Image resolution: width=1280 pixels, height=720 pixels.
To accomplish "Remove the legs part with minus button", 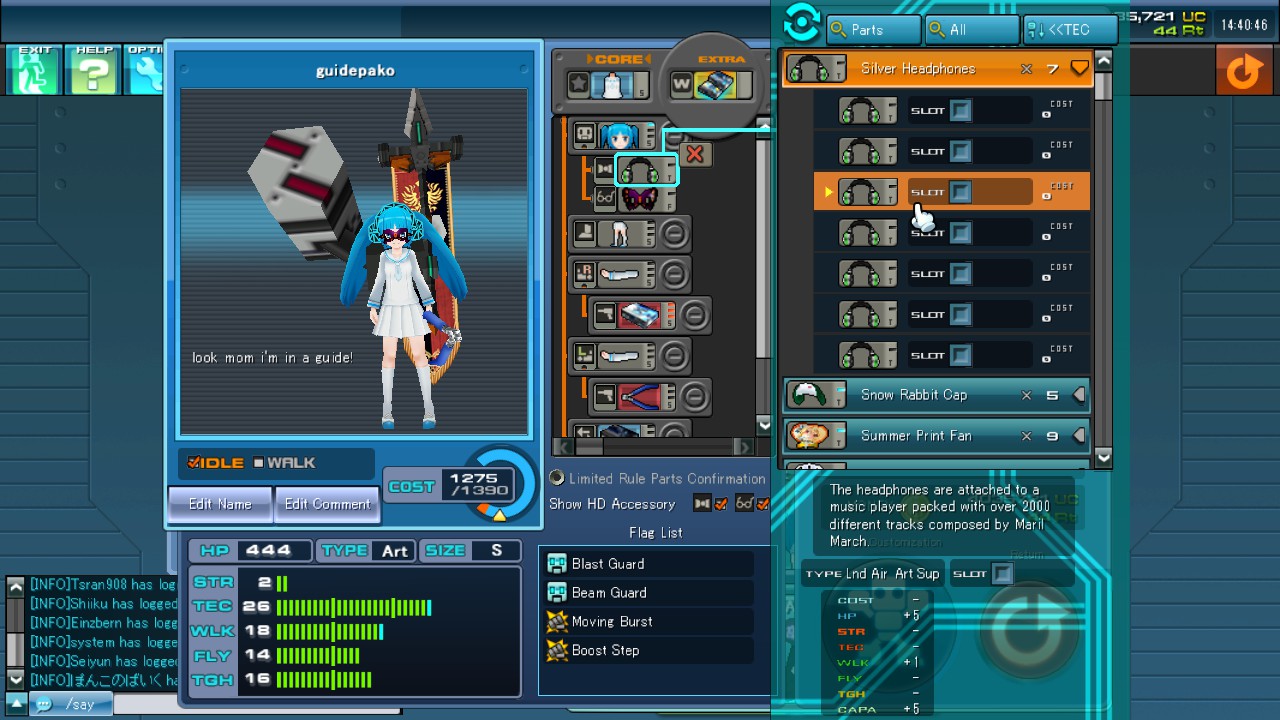I will coord(675,234).
